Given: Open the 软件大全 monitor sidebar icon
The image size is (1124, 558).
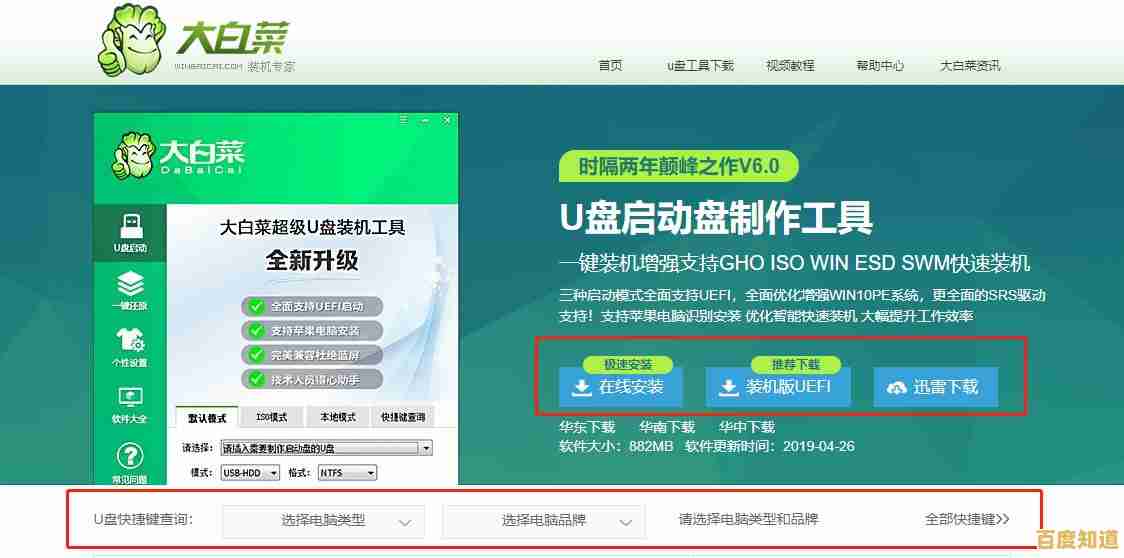Looking at the screenshot, I should [x=130, y=405].
